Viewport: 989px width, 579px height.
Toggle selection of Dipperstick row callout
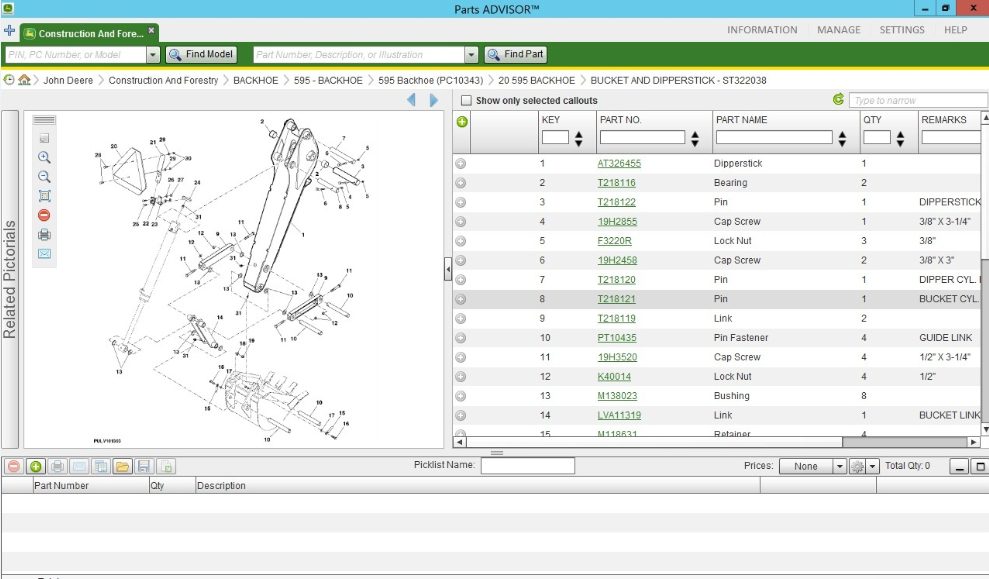(460, 163)
